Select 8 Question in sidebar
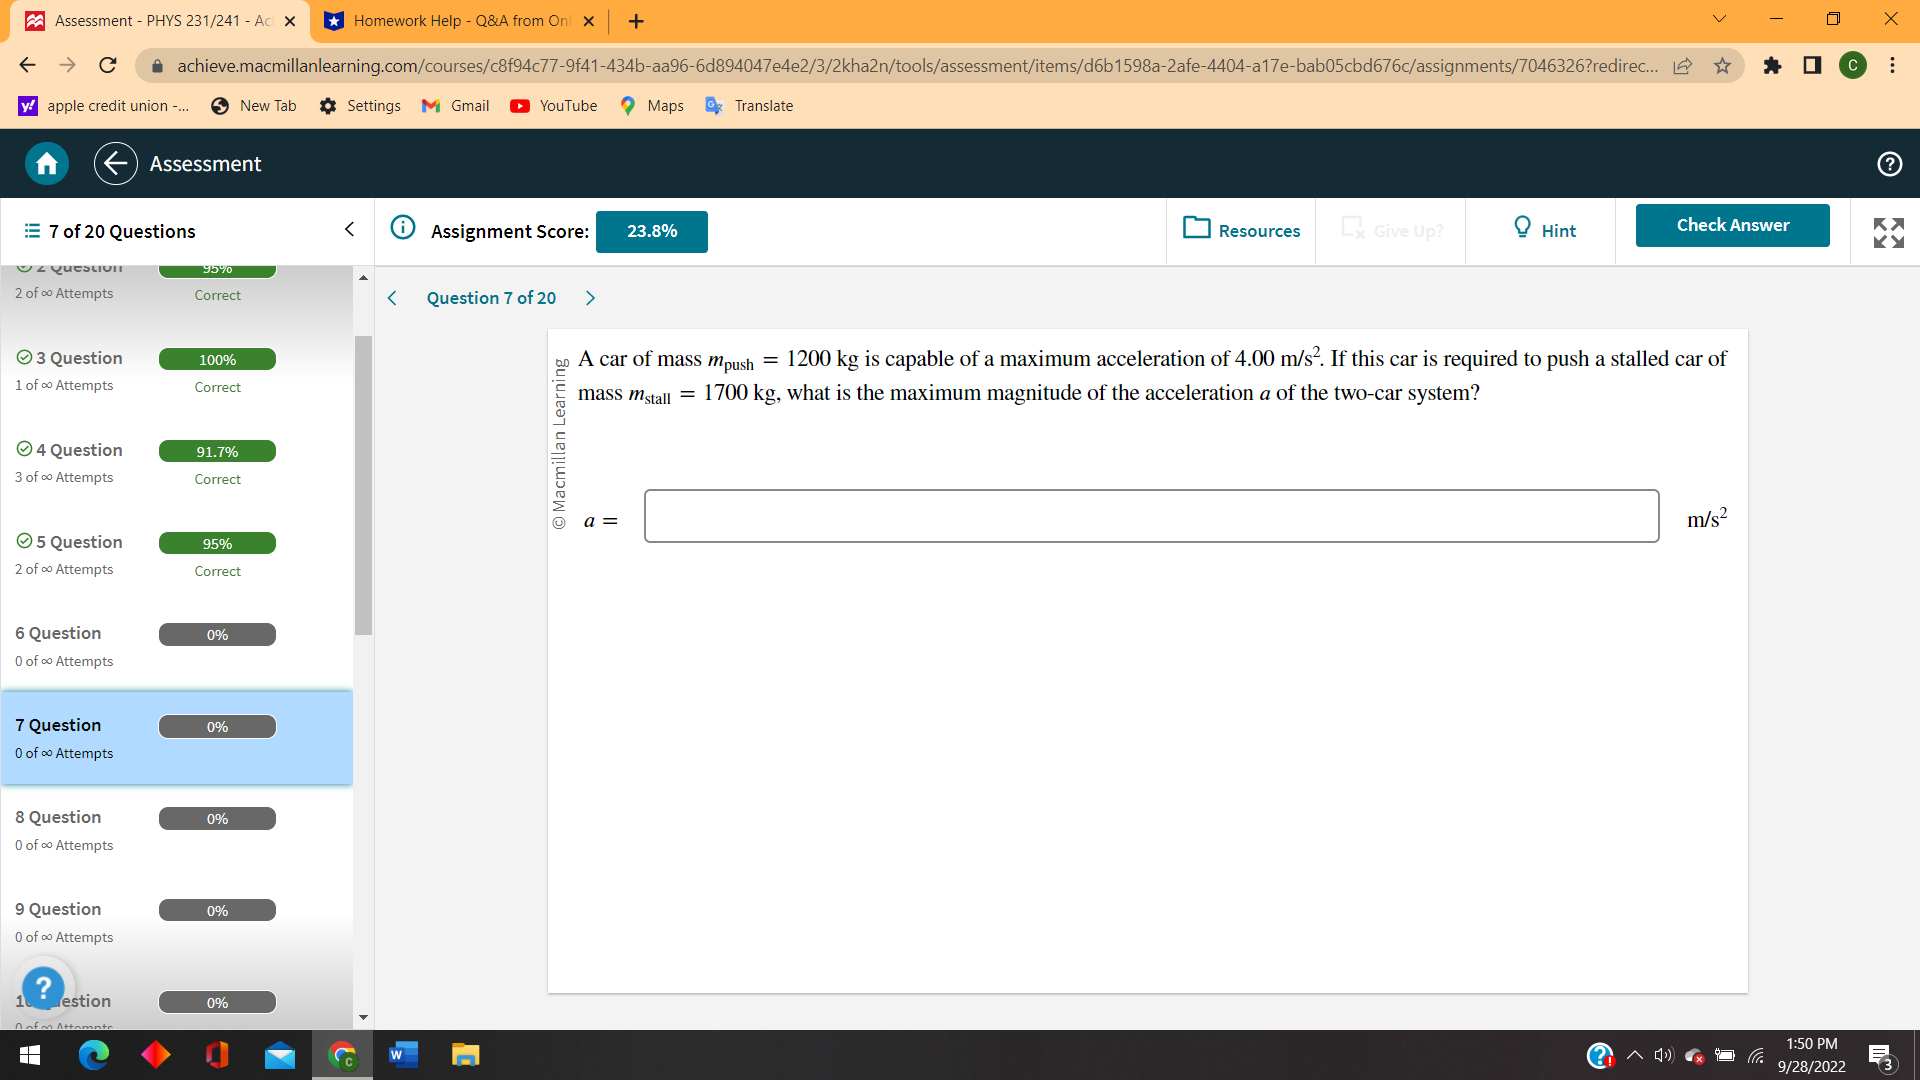This screenshot has width=1920, height=1080. coord(58,817)
